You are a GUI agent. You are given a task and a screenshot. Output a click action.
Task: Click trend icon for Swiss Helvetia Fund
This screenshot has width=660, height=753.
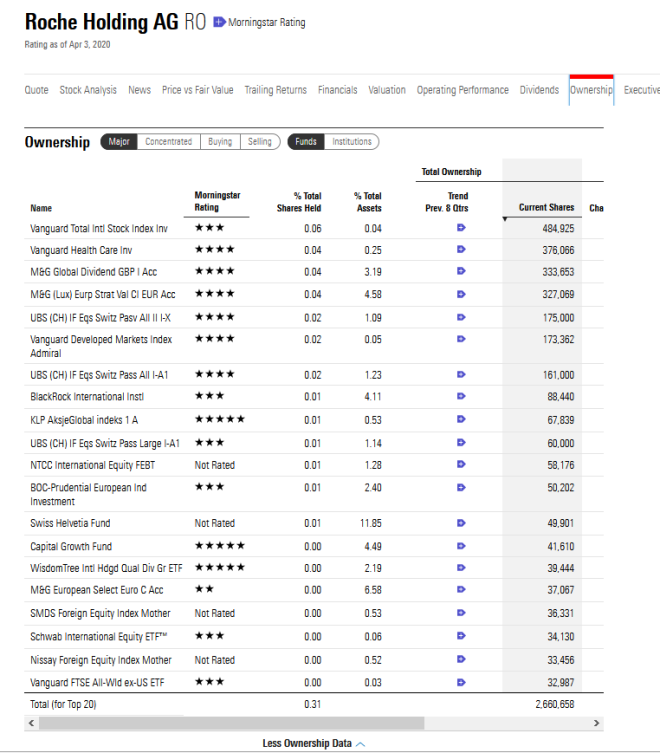pos(461,523)
